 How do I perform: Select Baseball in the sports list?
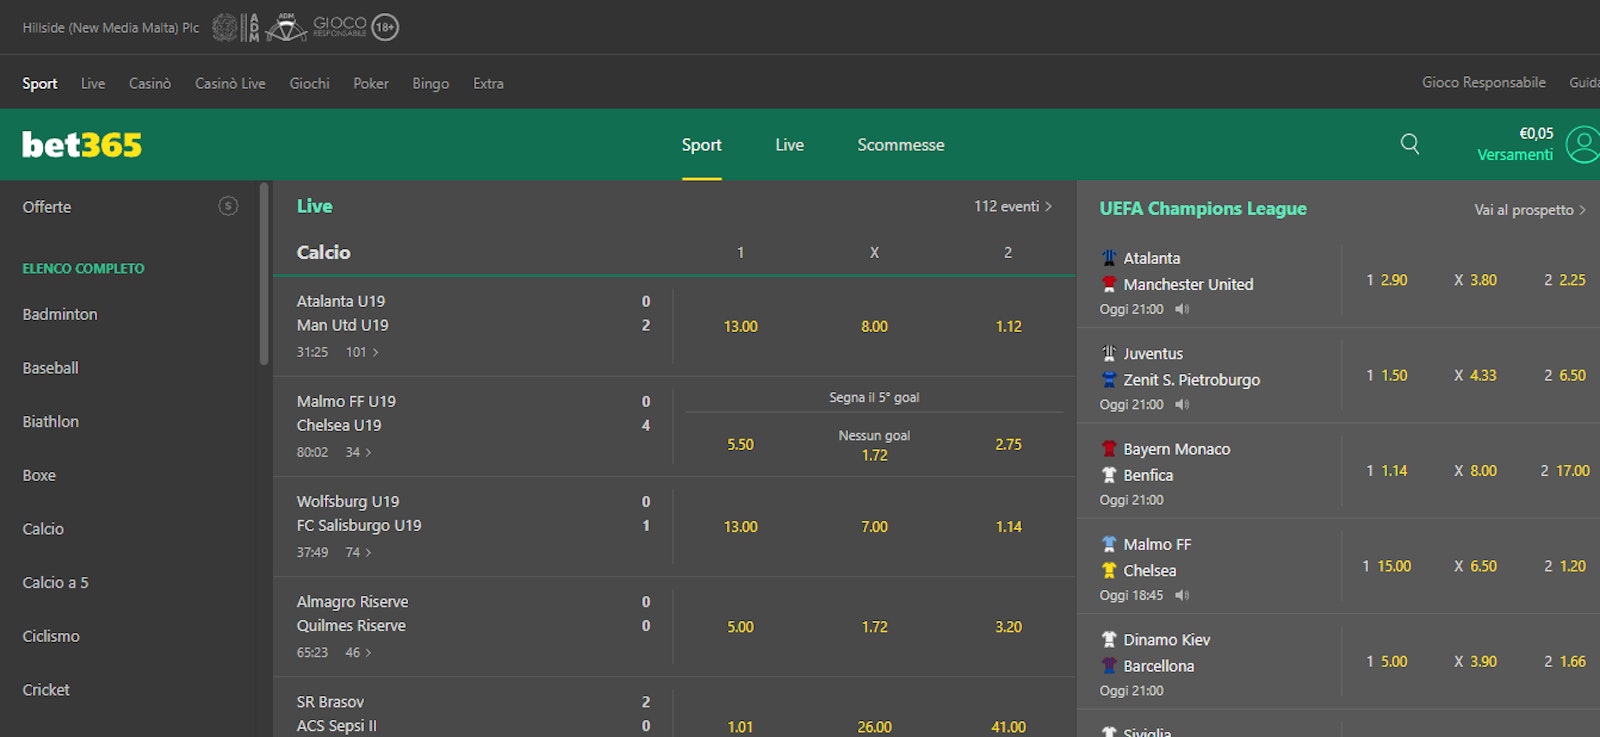pyautogui.click(x=50, y=368)
